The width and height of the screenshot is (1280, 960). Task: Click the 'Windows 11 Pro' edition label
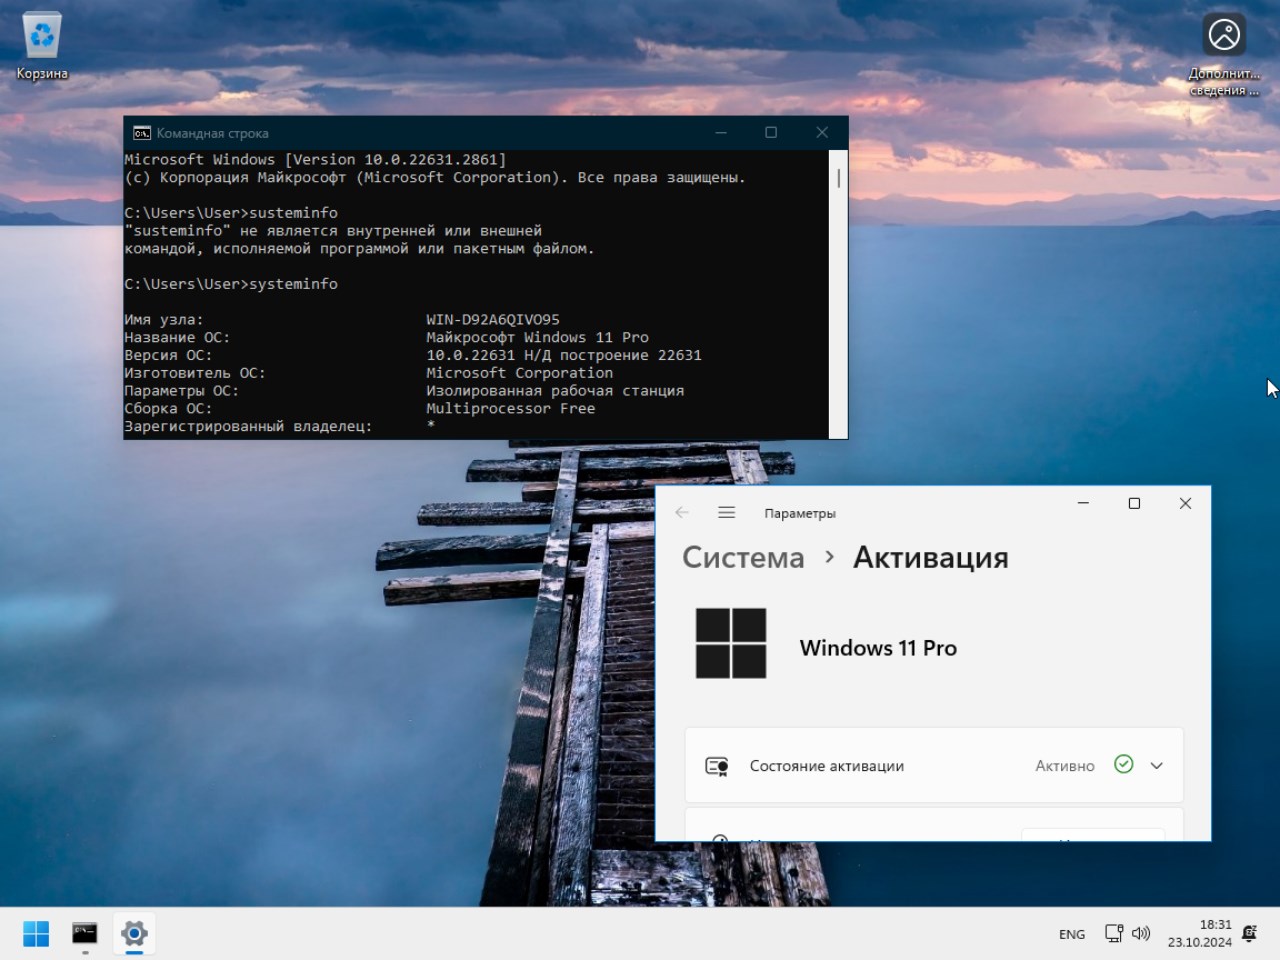pyautogui.click(x=878, y=648)
